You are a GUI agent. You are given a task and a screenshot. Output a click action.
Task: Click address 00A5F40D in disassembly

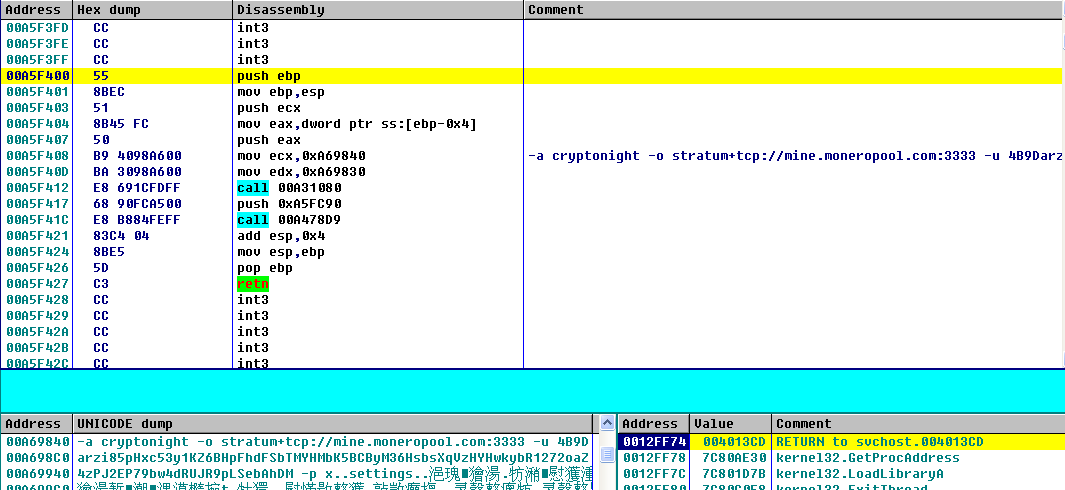click(x=37, y=172)
